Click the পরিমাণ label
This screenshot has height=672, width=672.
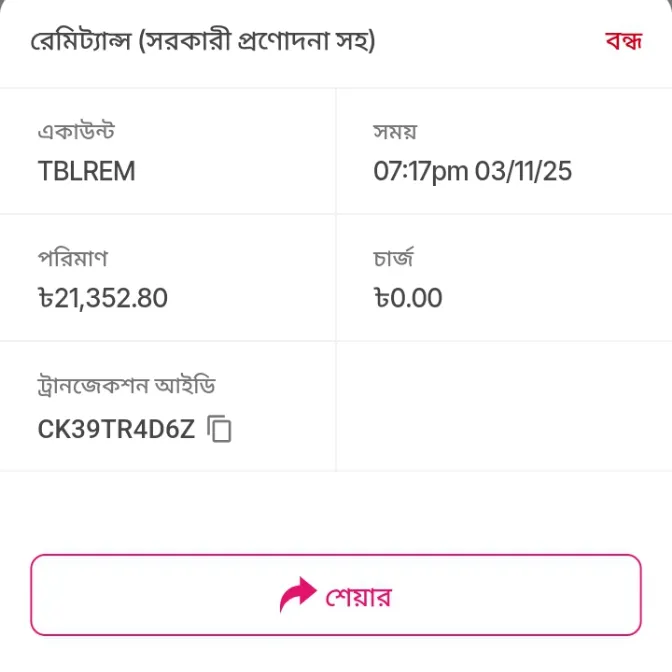coord(73,259)
